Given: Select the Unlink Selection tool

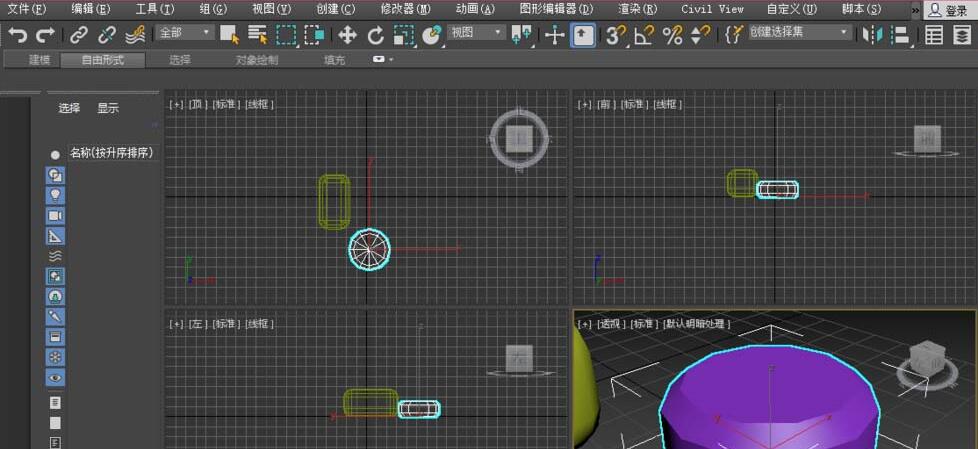Looking at the screenshot, I should click(107, 36).
